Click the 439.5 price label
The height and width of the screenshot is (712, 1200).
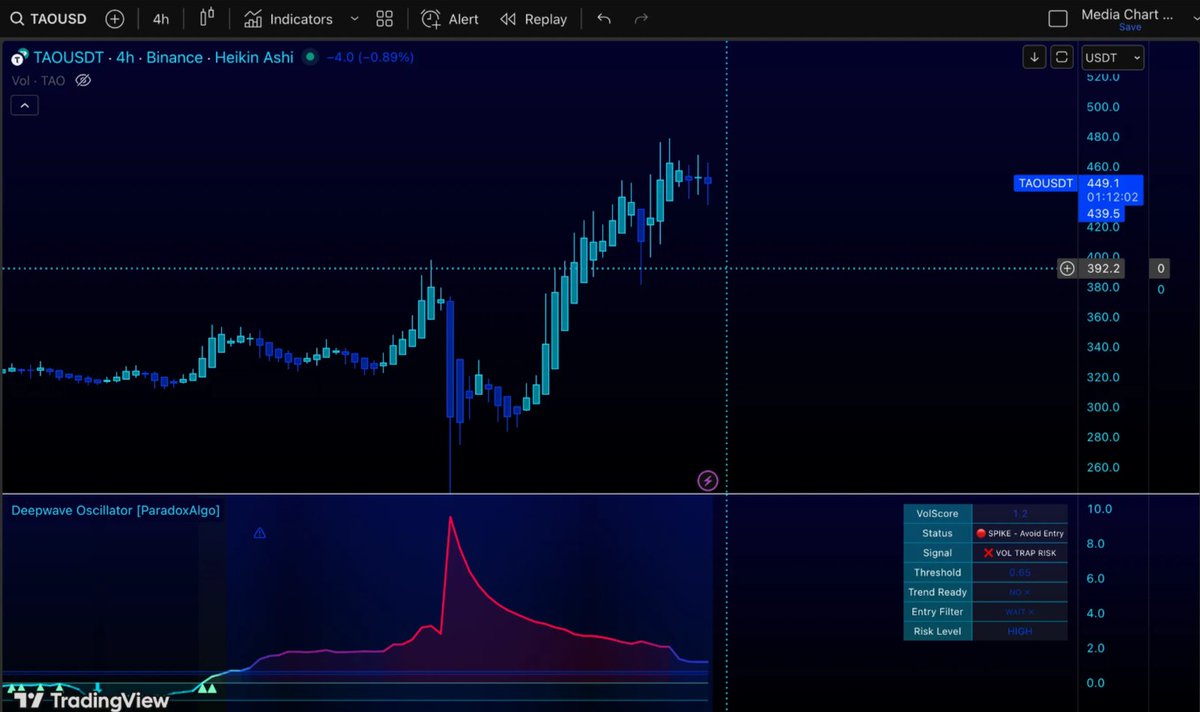[1103, 214]
